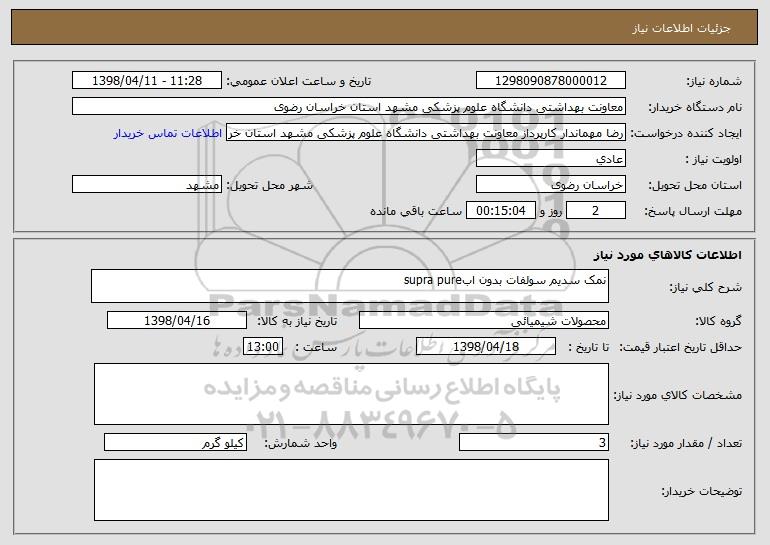The height and width of the screenshot is (545, 770).
Task: Click the need number field 1298090878000012
Action: (550, 81)
